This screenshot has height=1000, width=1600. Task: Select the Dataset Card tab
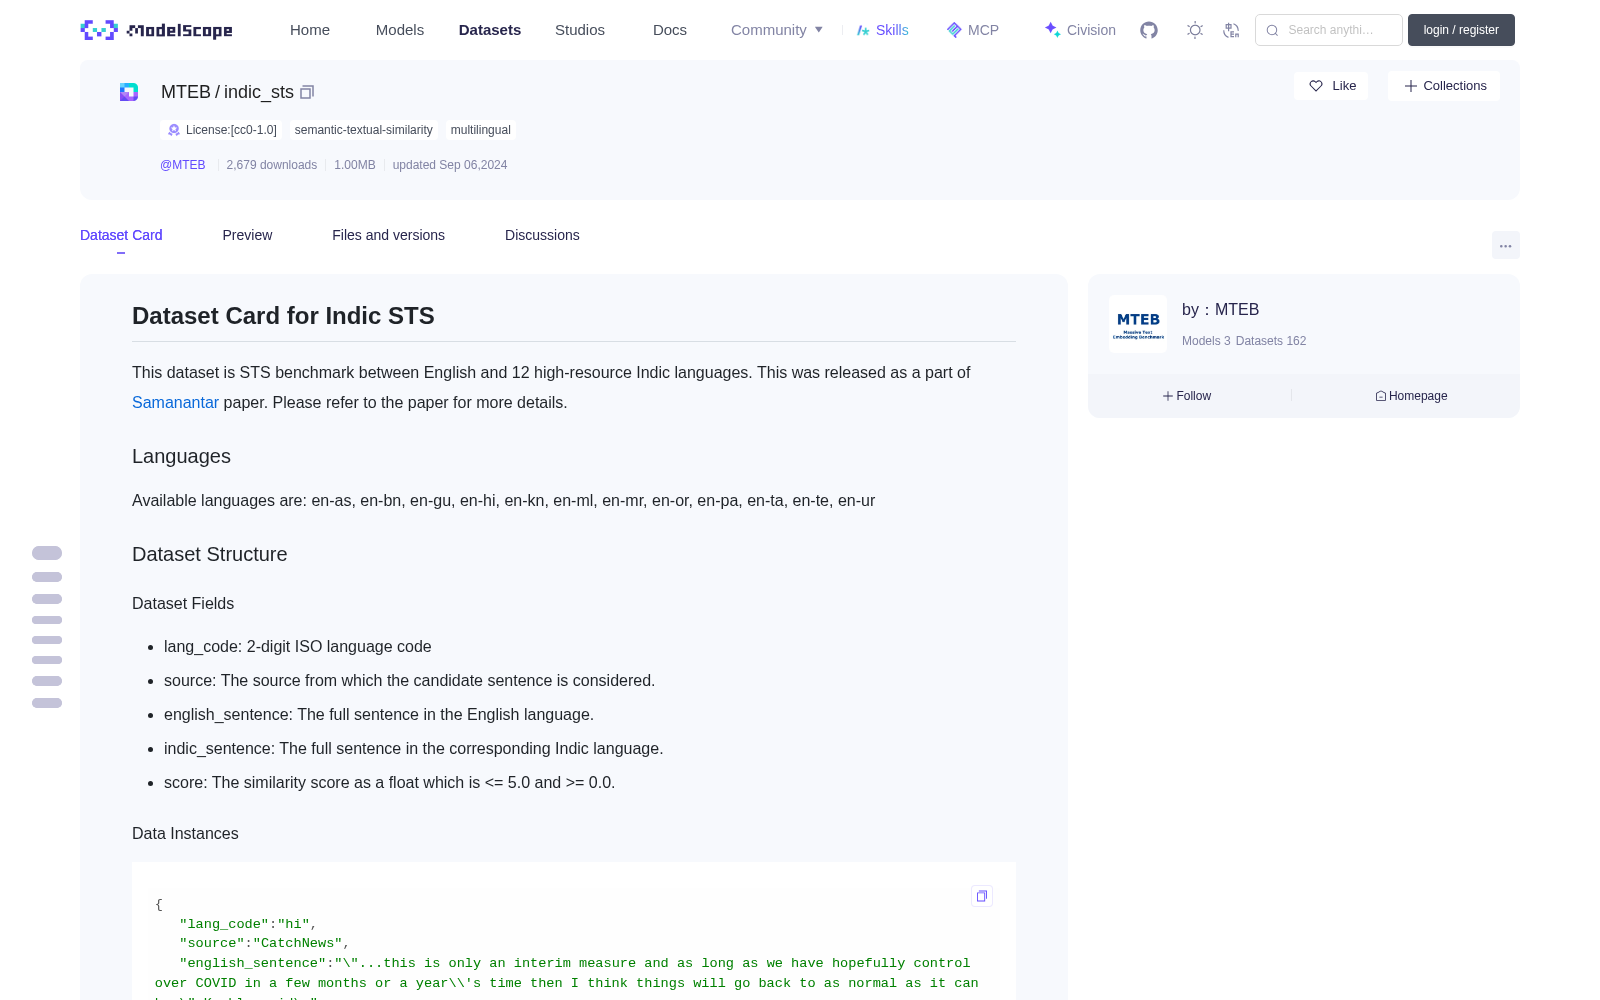pos(121,235)
